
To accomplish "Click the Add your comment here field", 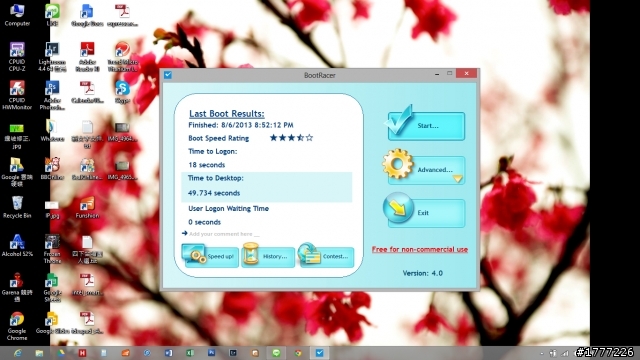I will coord(224,234).
